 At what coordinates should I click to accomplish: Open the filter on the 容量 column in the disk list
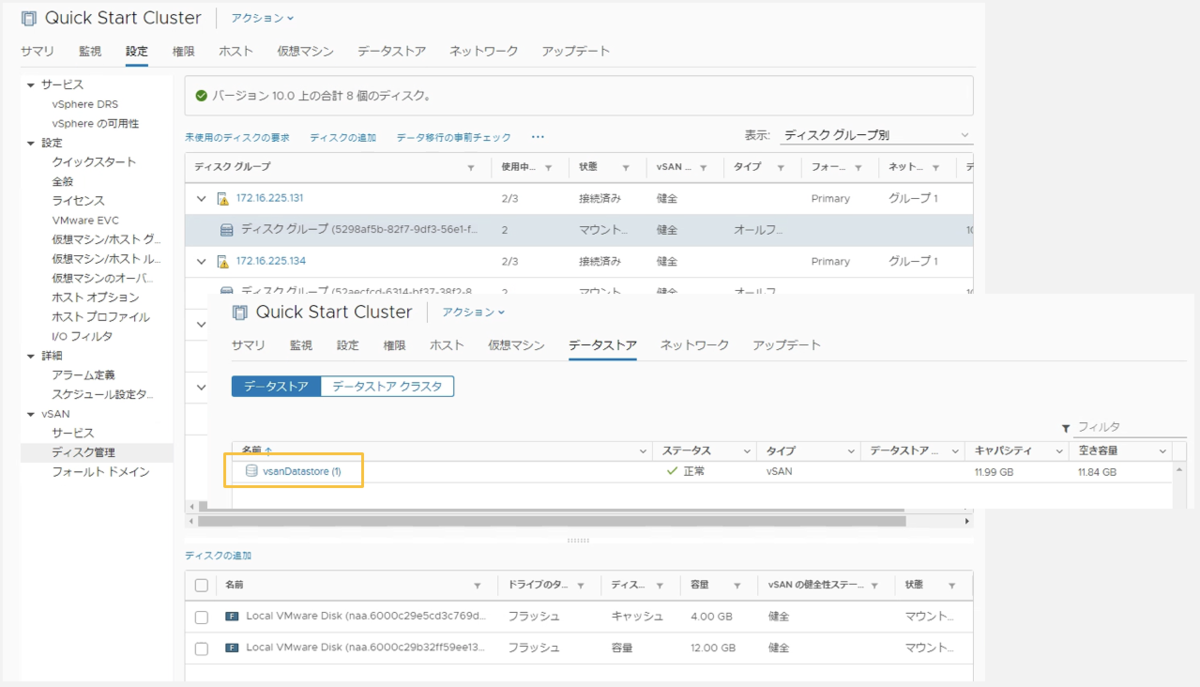737,586
